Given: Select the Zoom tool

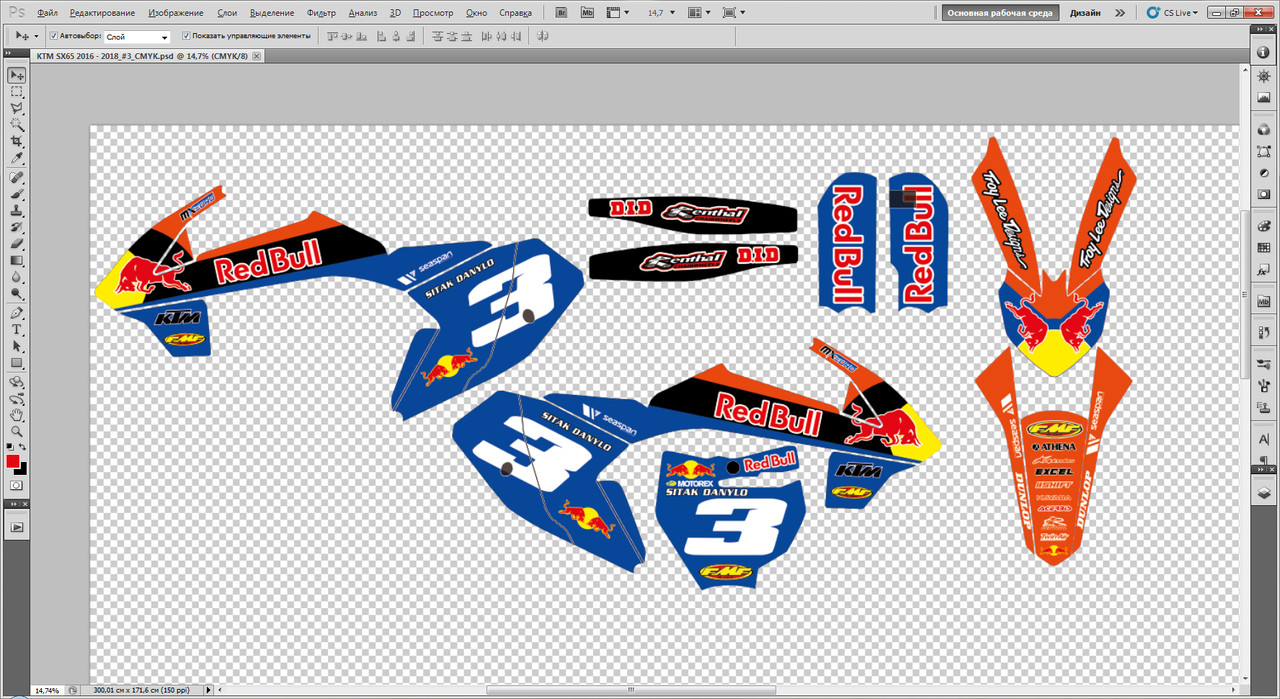Looking at the screenshot, I should click(17, 431).
